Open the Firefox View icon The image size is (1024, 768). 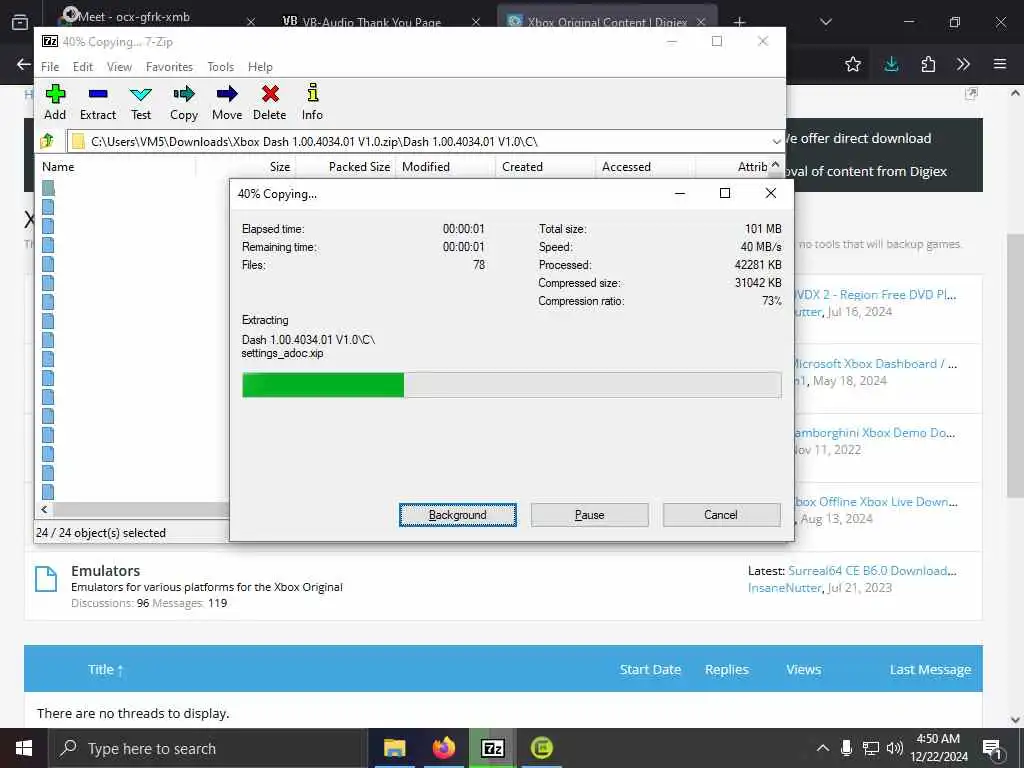point(20,22)
